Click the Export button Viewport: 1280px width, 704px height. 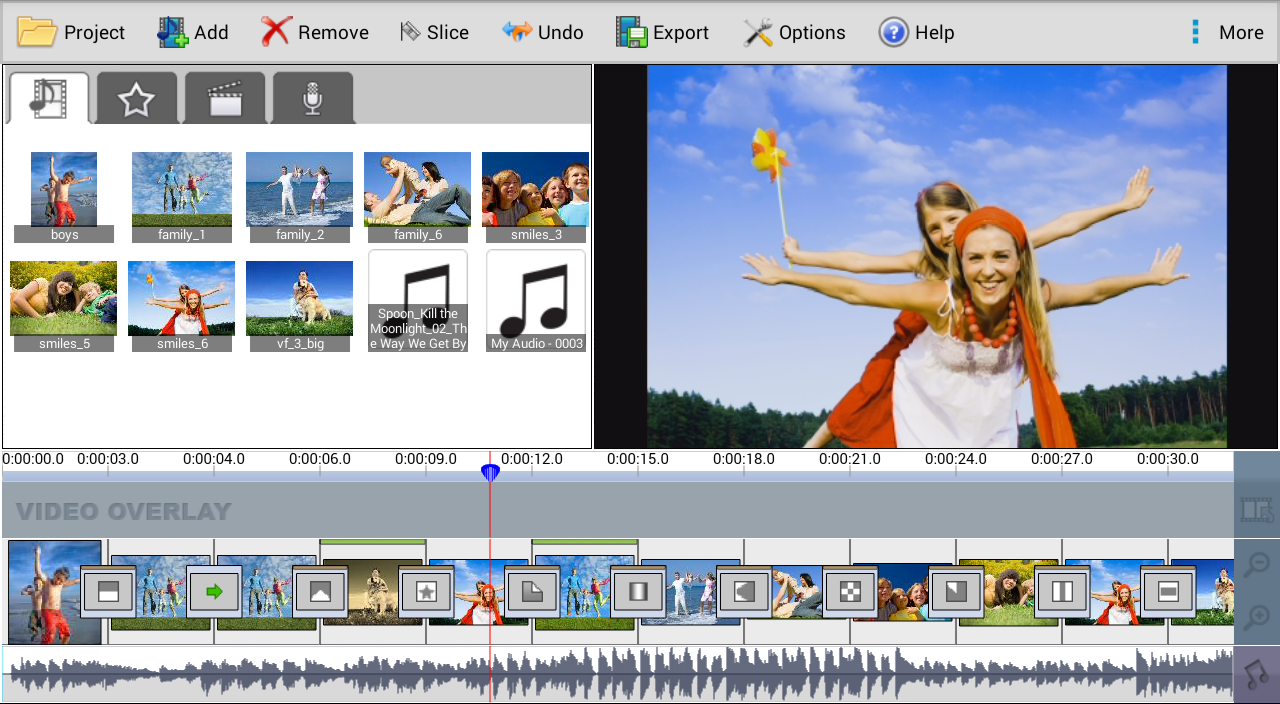click(x=662, y=31)
